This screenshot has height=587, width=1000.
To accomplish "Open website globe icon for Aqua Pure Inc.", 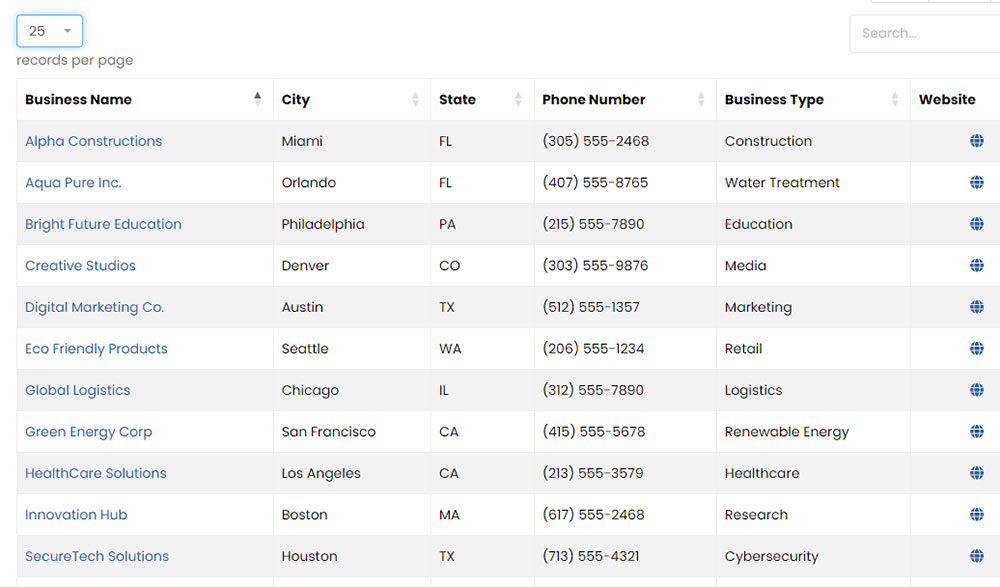I will pyautogui.click(x=976, y=182).
